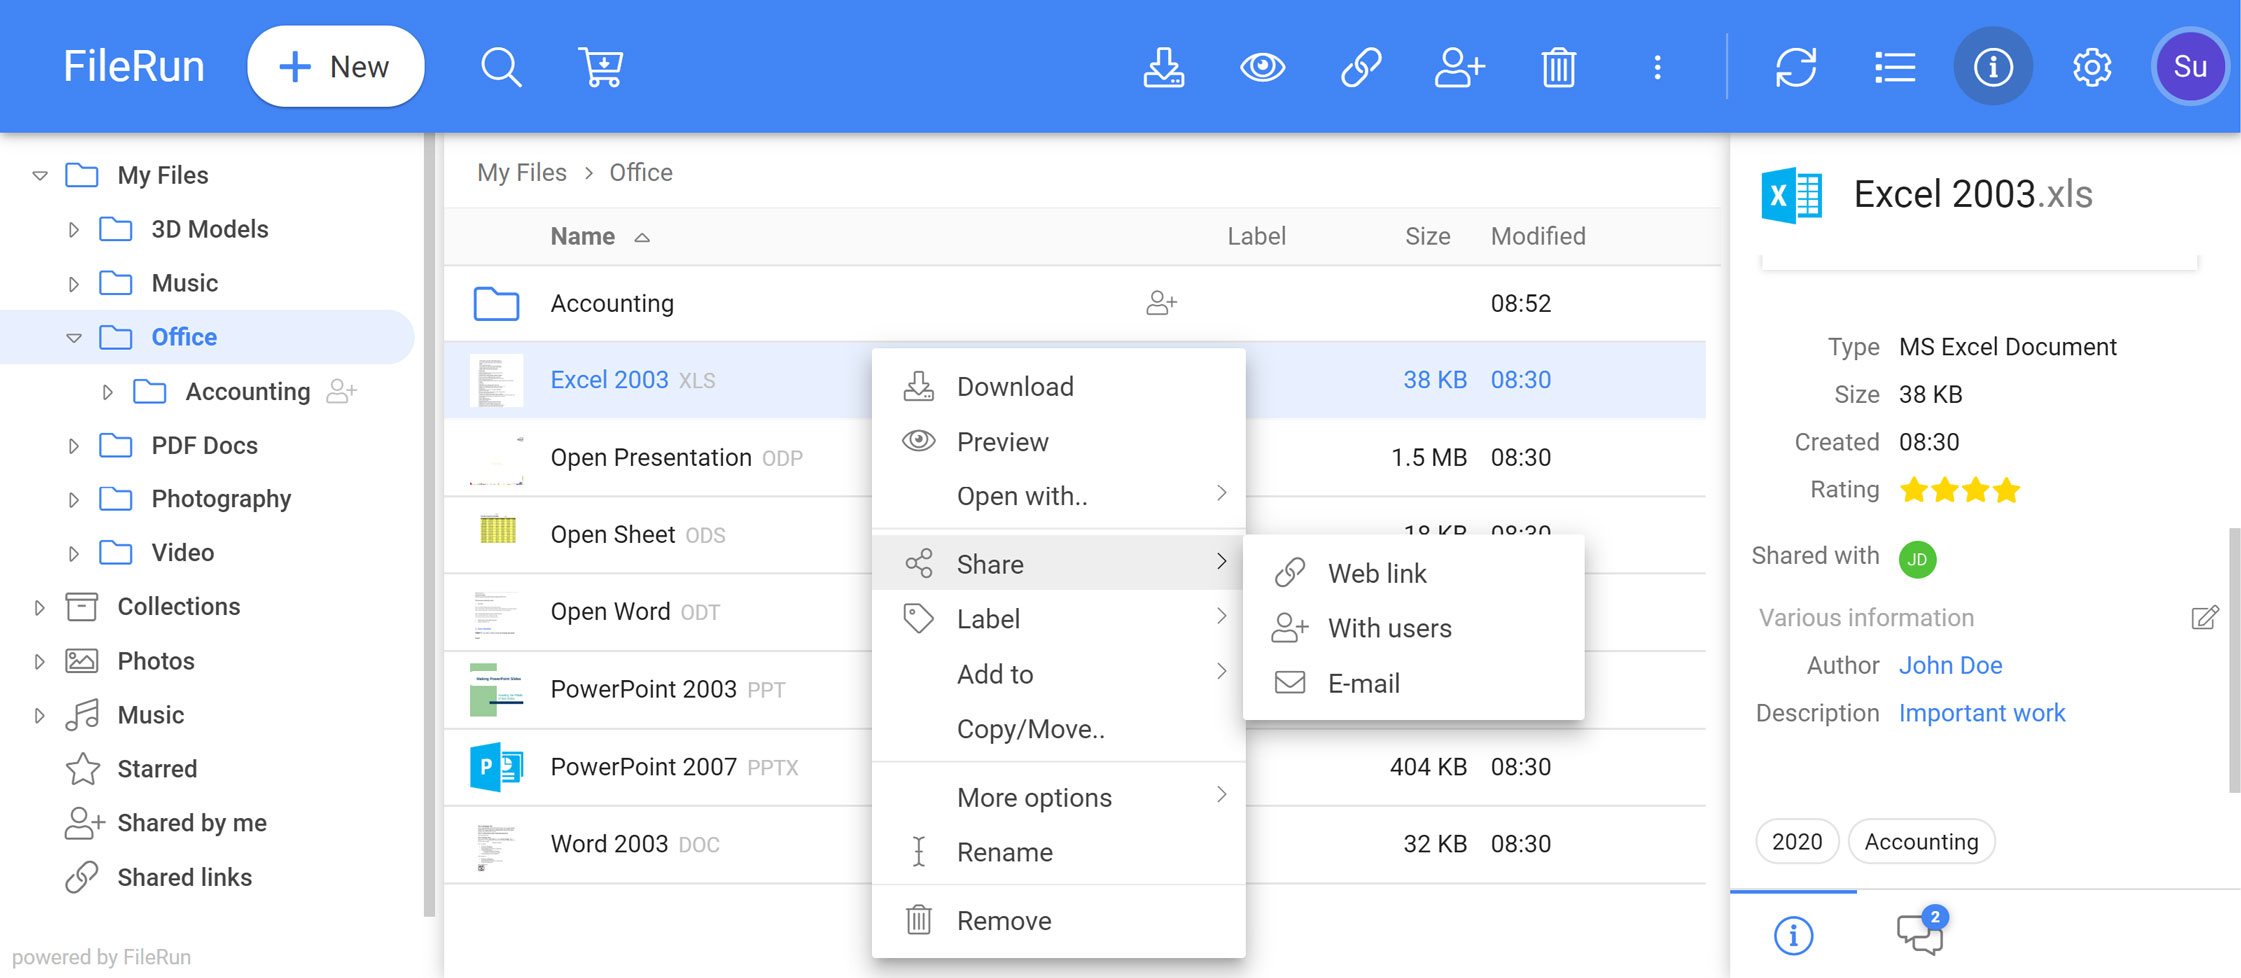Viewport: 2241px width, 978px height.
Task: Select the download icon in the top toolbar
Action: point(1163,67)
